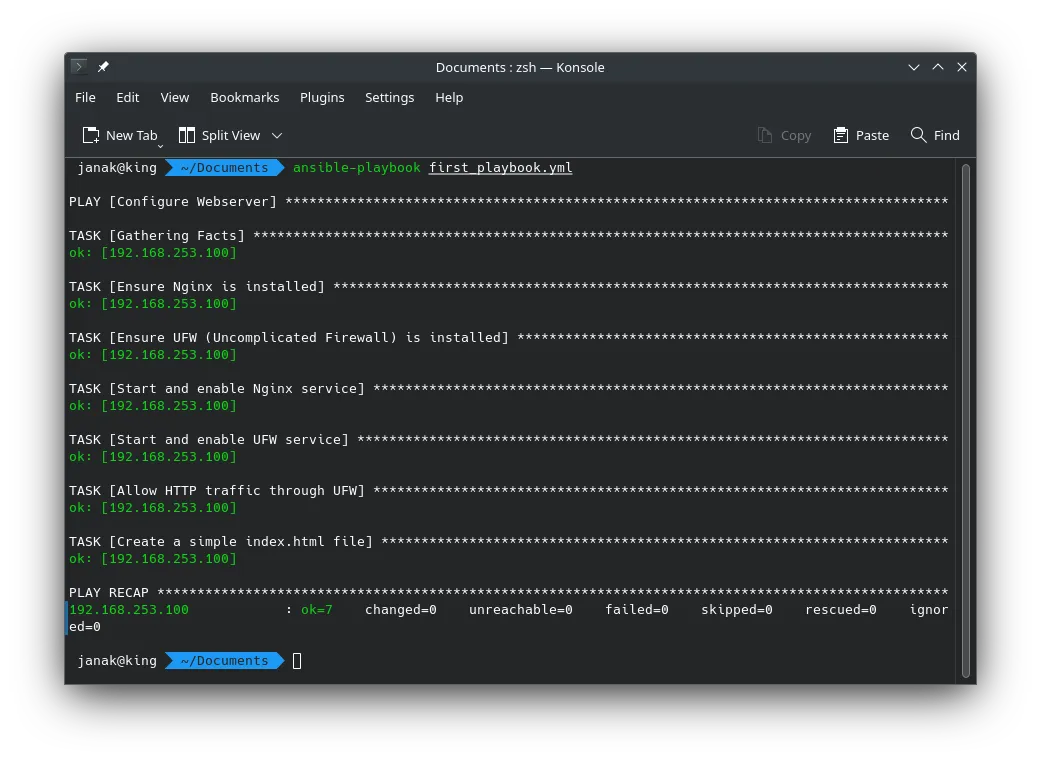Open the Find search tool
The width and height of the screenshot is (1041, 761).
pyautogui.click(x=935, y=135)
